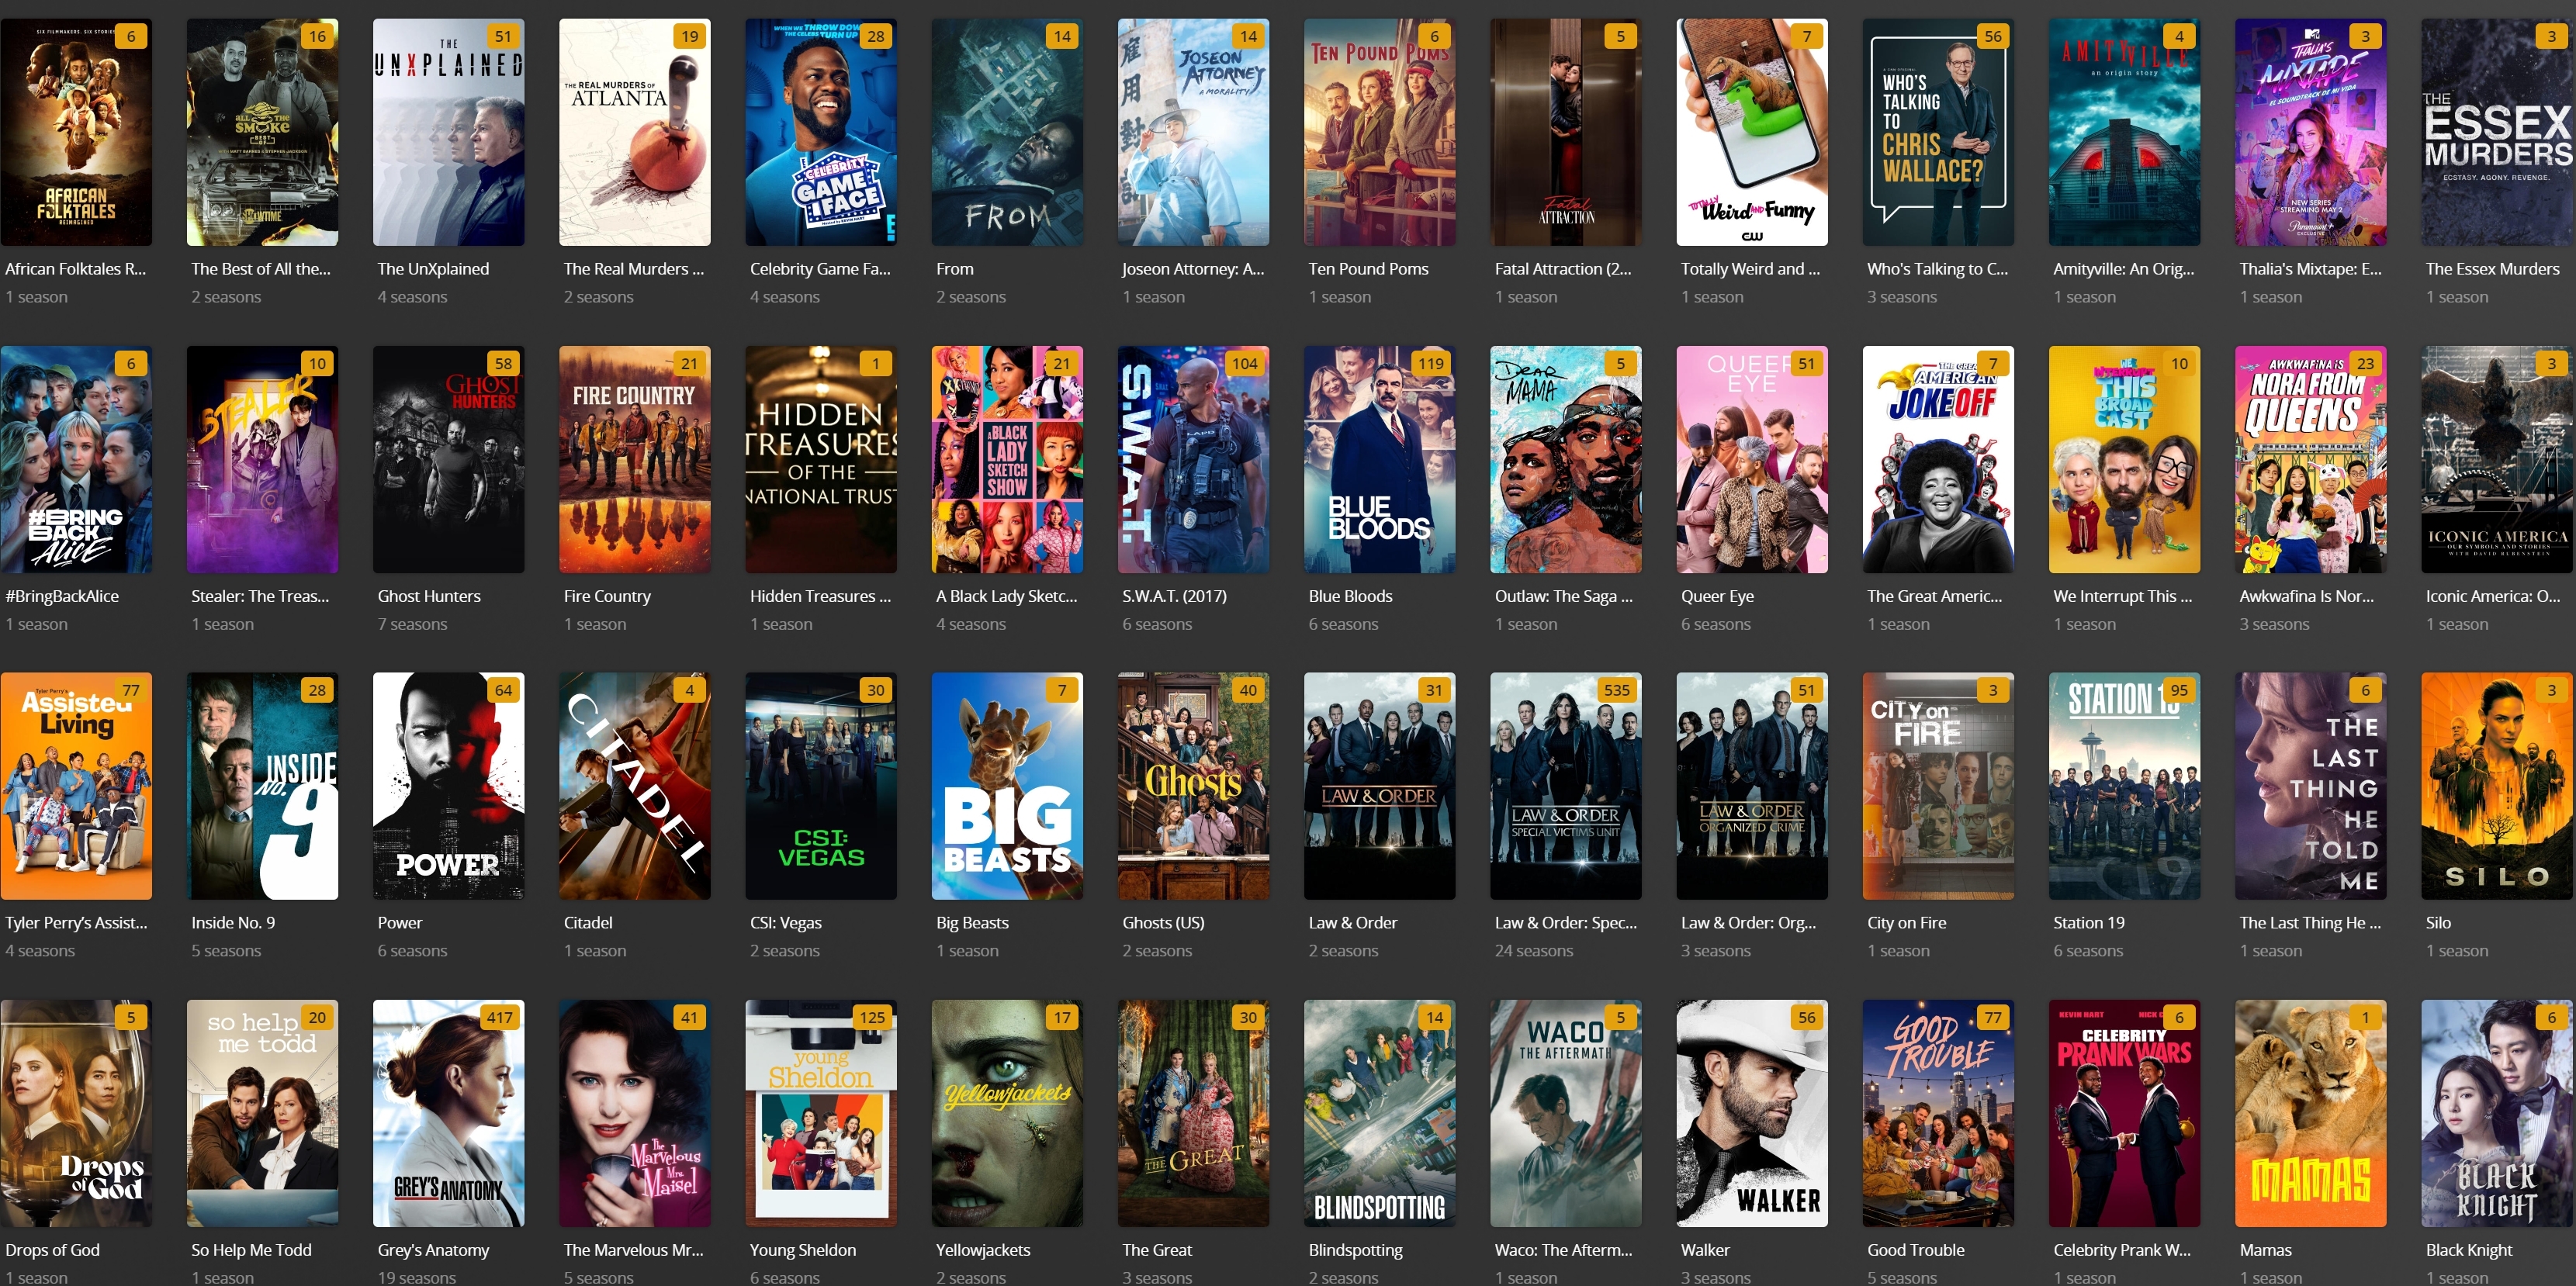Click the 'The Marvelous Mr...' title

[633, 1250]
